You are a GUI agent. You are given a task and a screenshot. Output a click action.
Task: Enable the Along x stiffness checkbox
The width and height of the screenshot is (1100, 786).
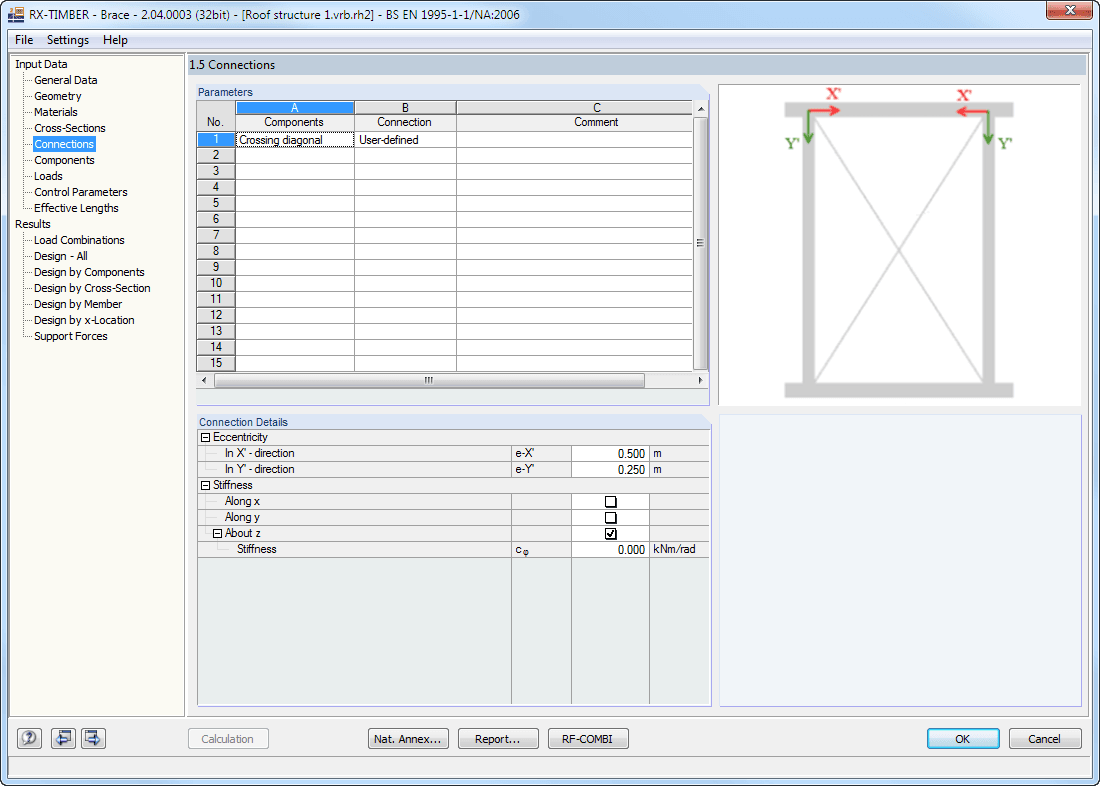[x=610, y=502]
